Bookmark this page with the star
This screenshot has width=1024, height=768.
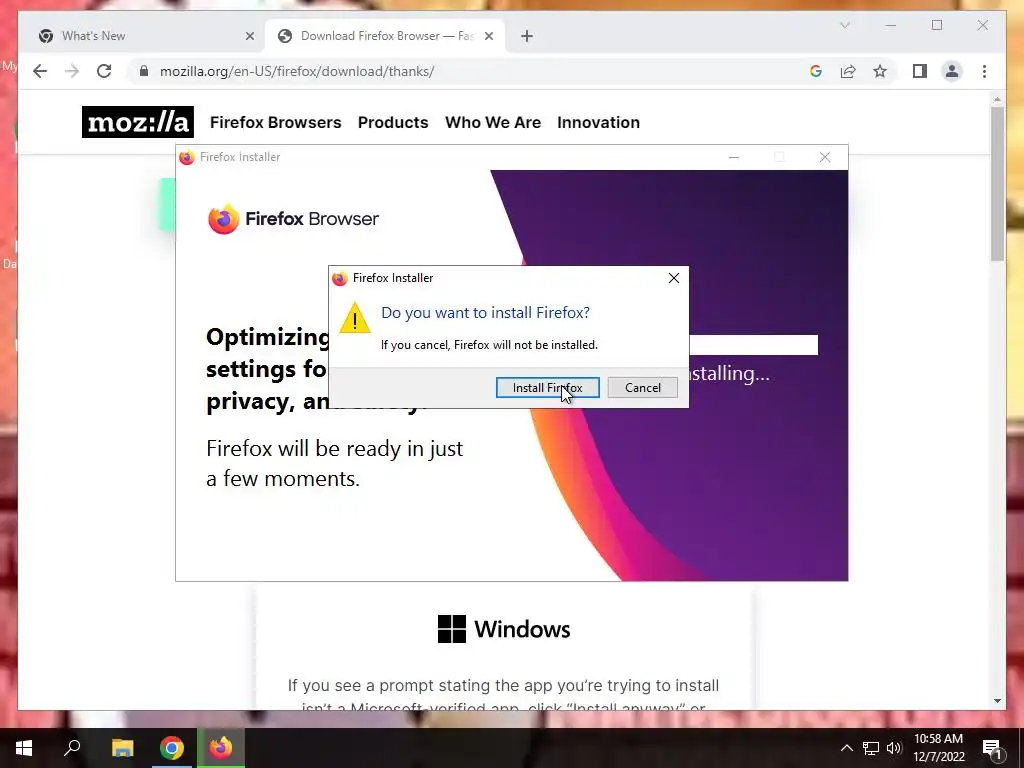click(880, 71)
